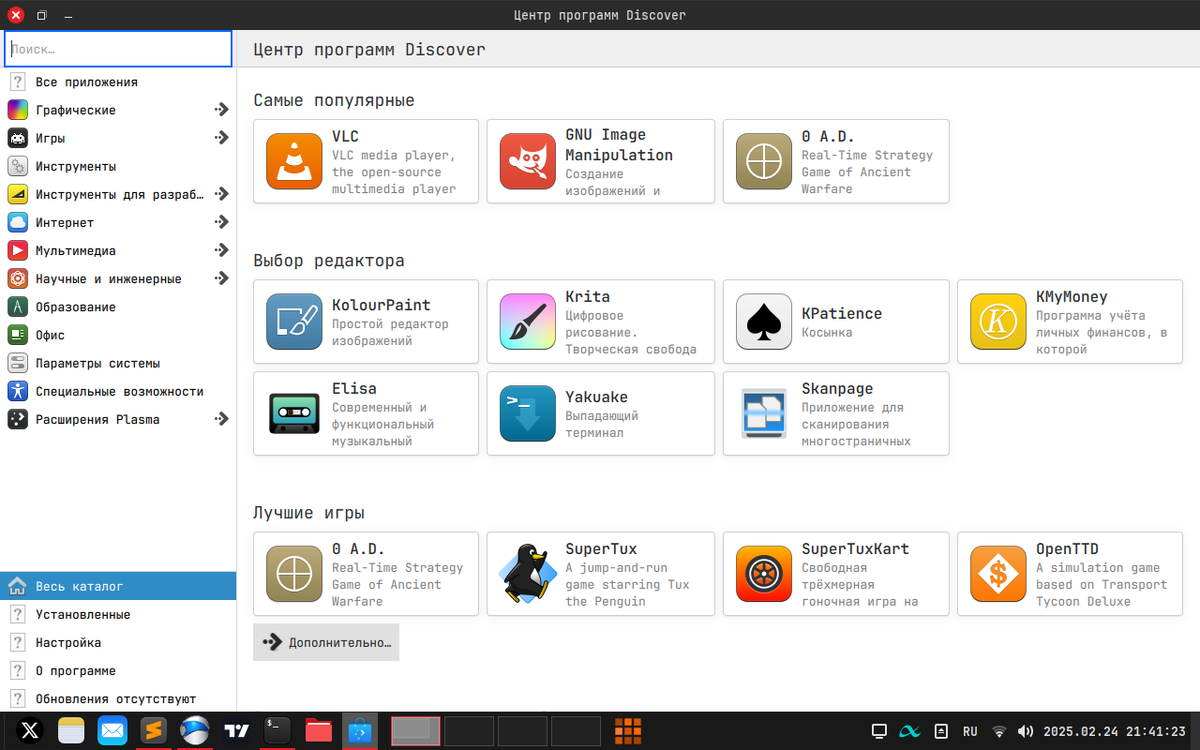Image resolution: width=1200 pixels, height=750 pixels.
Task: Open the mail app from the taskbar
Action: 112,731
